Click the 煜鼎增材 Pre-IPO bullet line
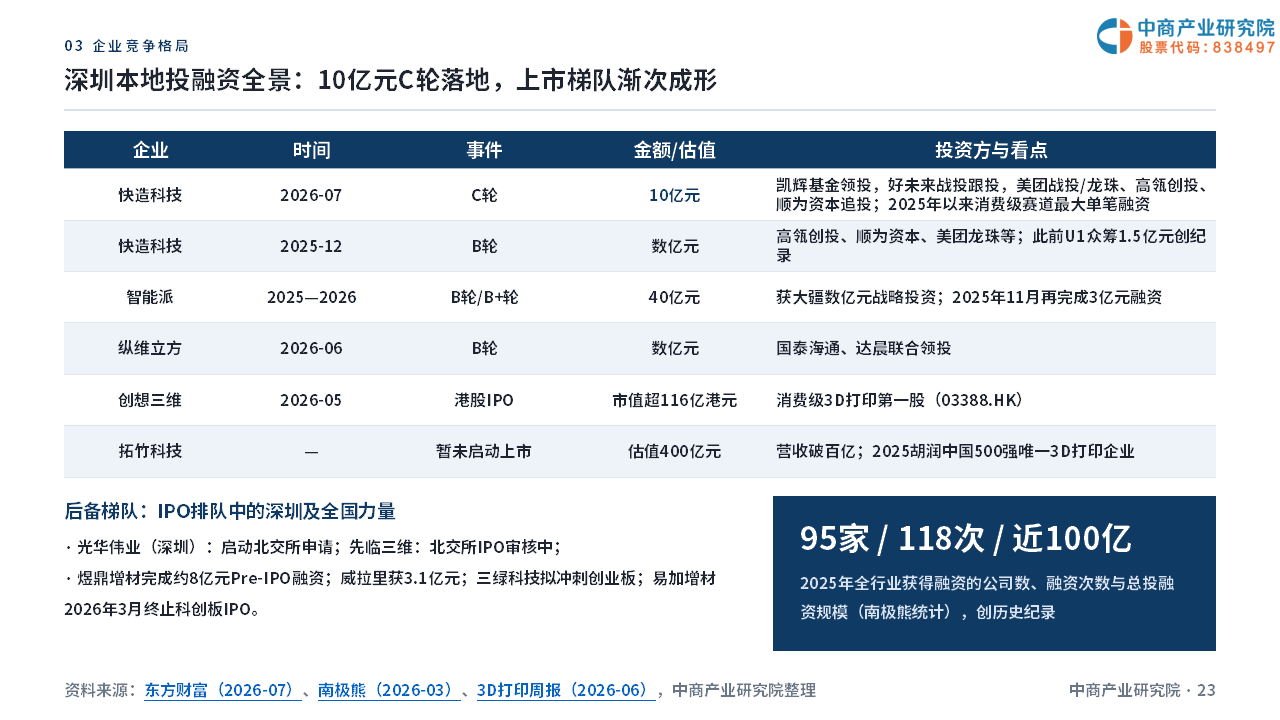Screen dimensions: 1280x720 [x=390, y=593]
